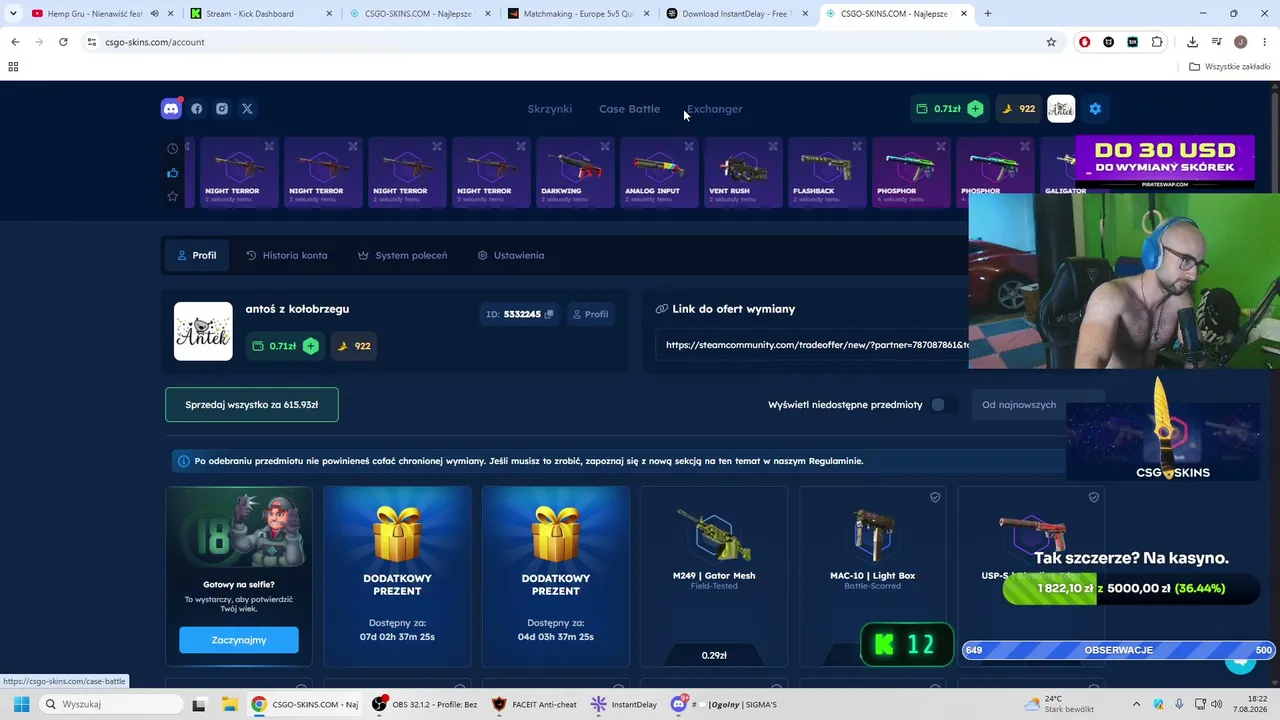The width and height of the screenshot is (1280, 720).
Task: Click the shield check icon on USP-S card
Action: click(x=1094, y=497)
